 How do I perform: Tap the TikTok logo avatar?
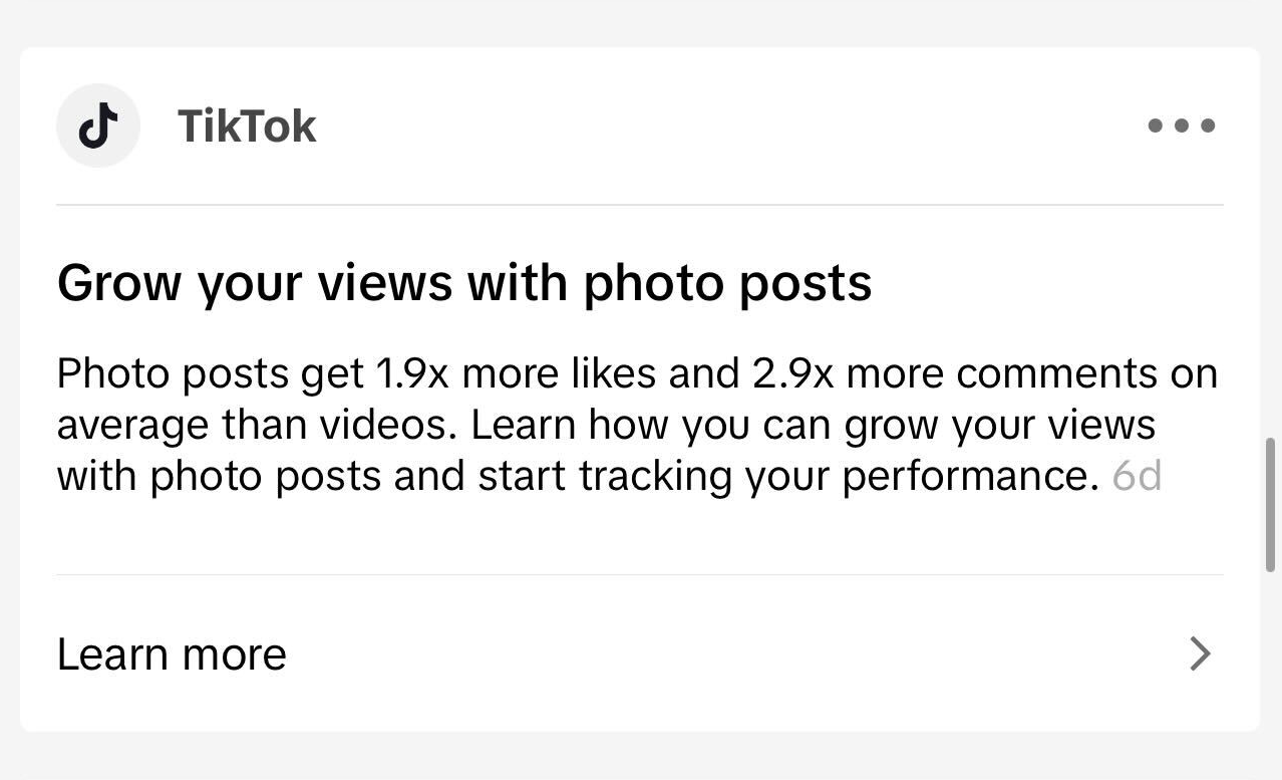point(98,126)
